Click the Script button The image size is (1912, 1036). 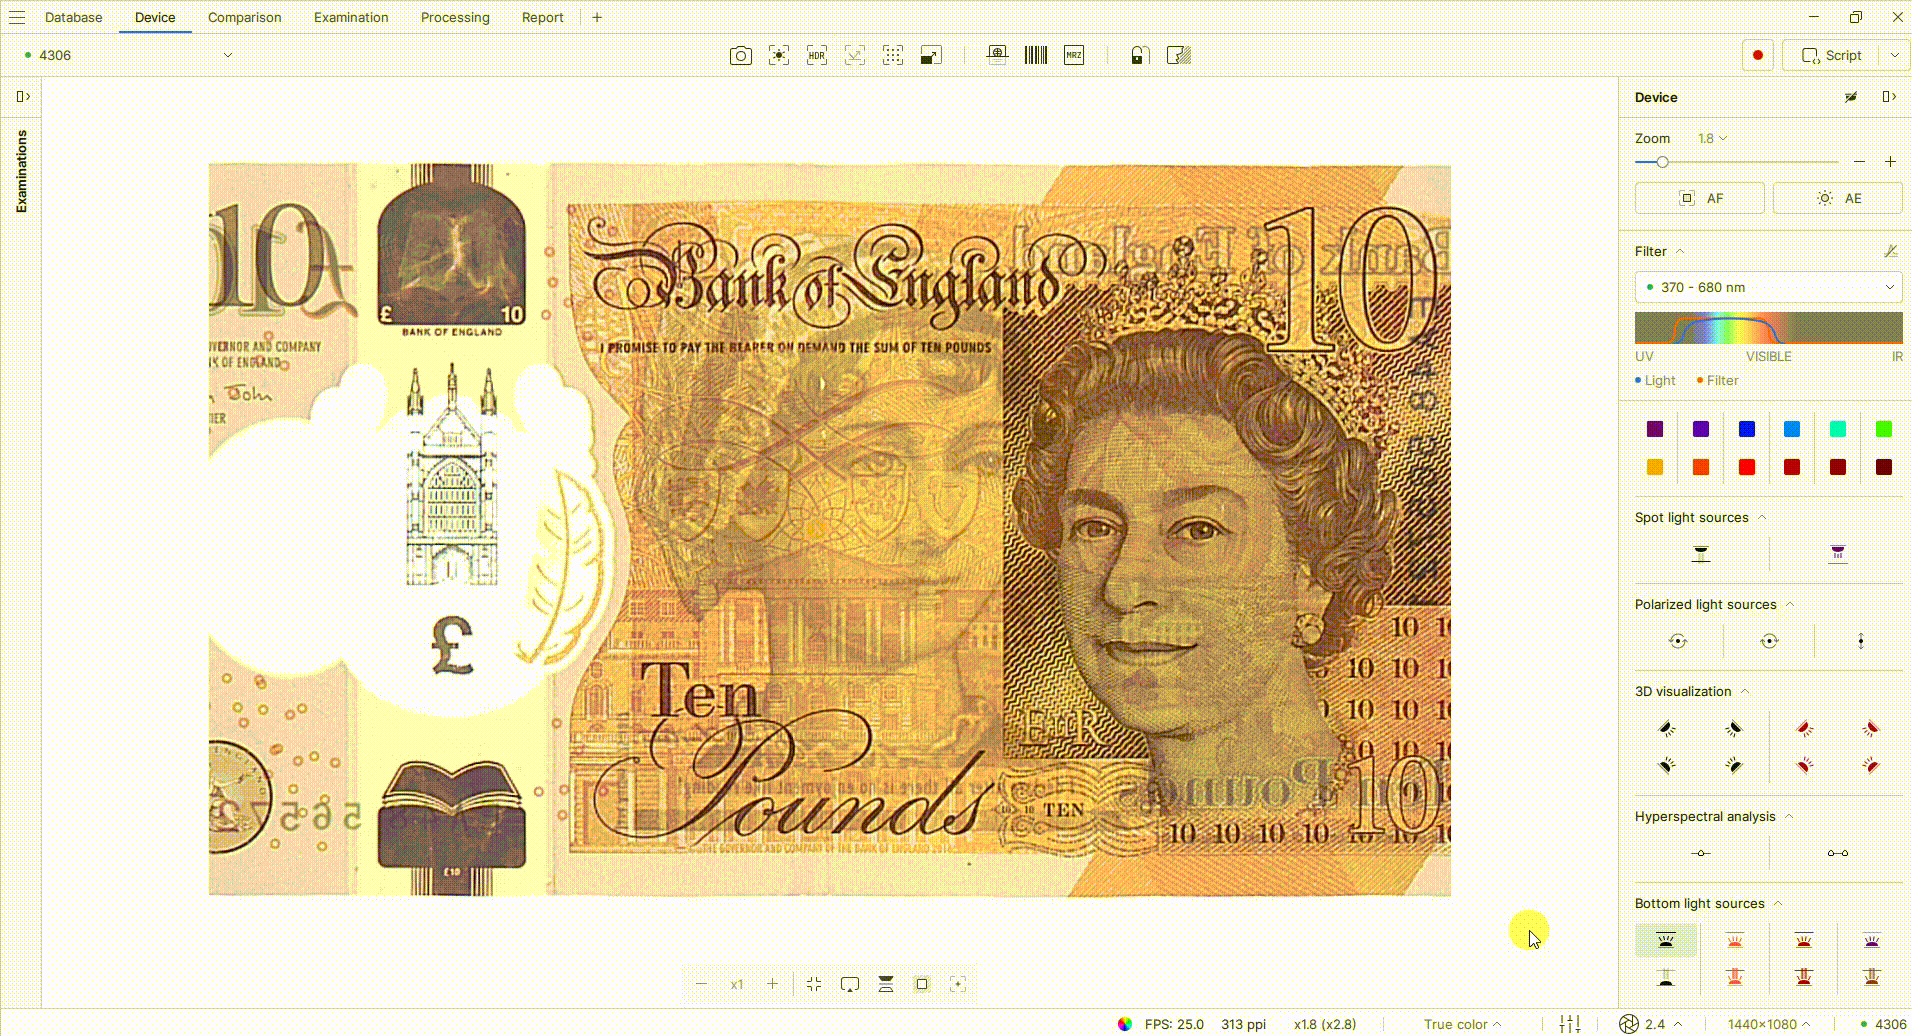[1832, 55]
